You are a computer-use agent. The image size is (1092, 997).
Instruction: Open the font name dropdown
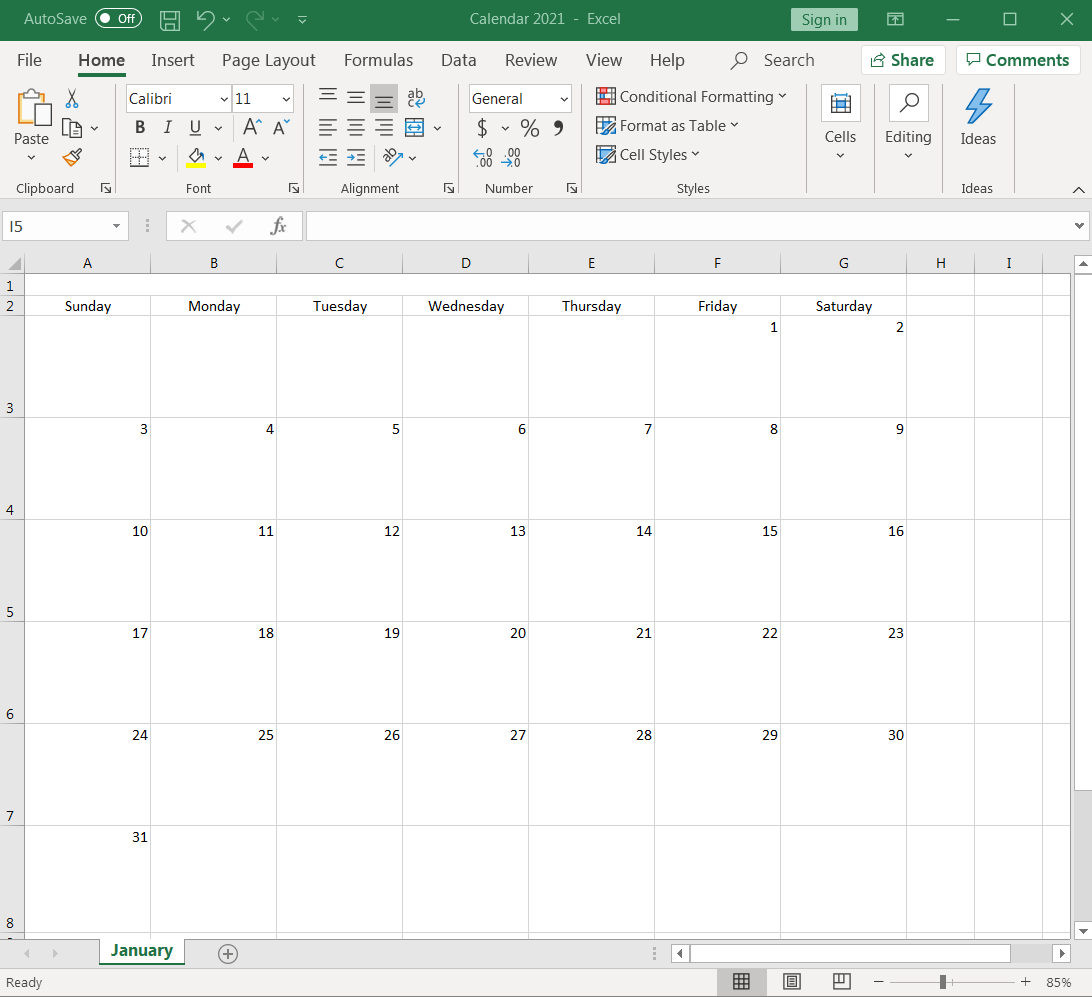[x=222, y=98]
